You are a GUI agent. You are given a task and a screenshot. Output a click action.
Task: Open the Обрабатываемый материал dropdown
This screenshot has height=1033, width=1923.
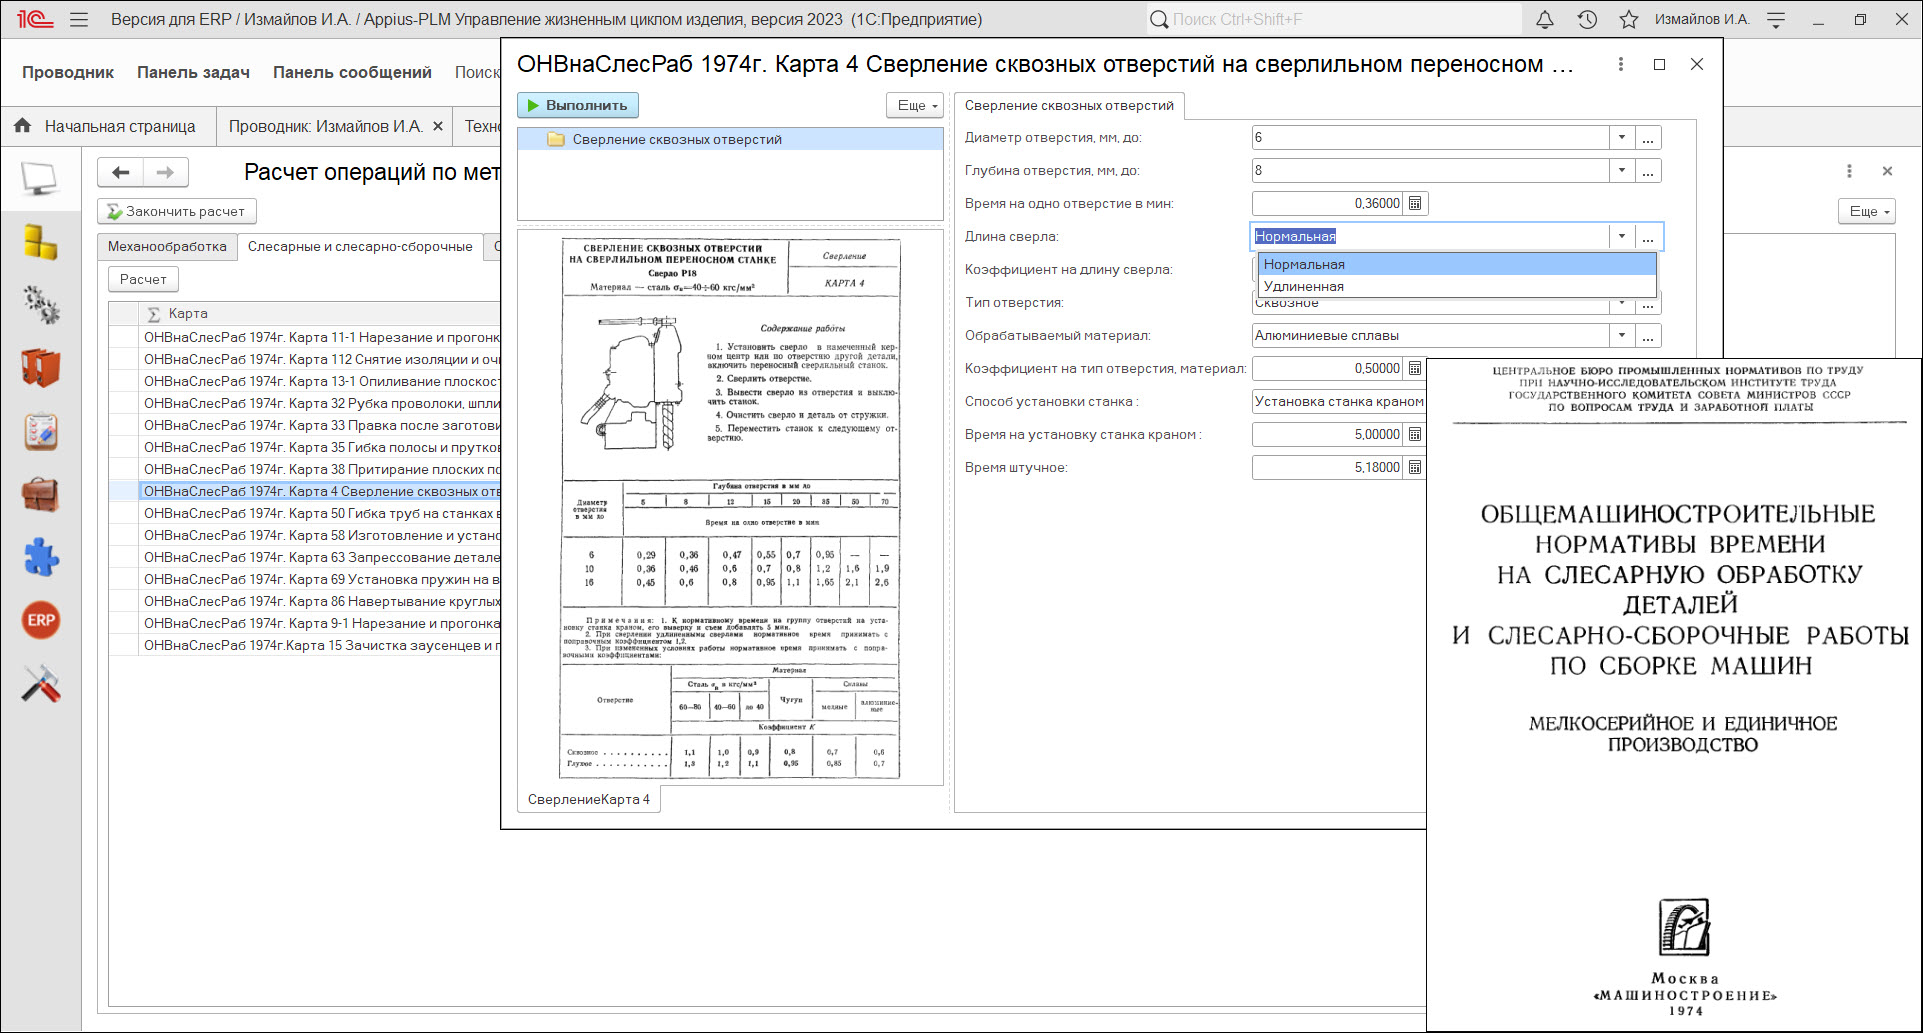[1622, 335]
